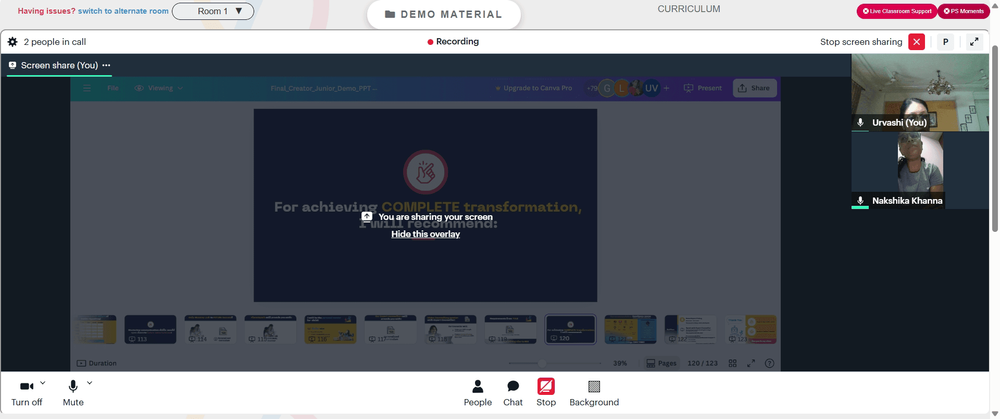Open Canva grid view icon
The height and width of the screenshot is (419, 1000).
pos(733,363)
